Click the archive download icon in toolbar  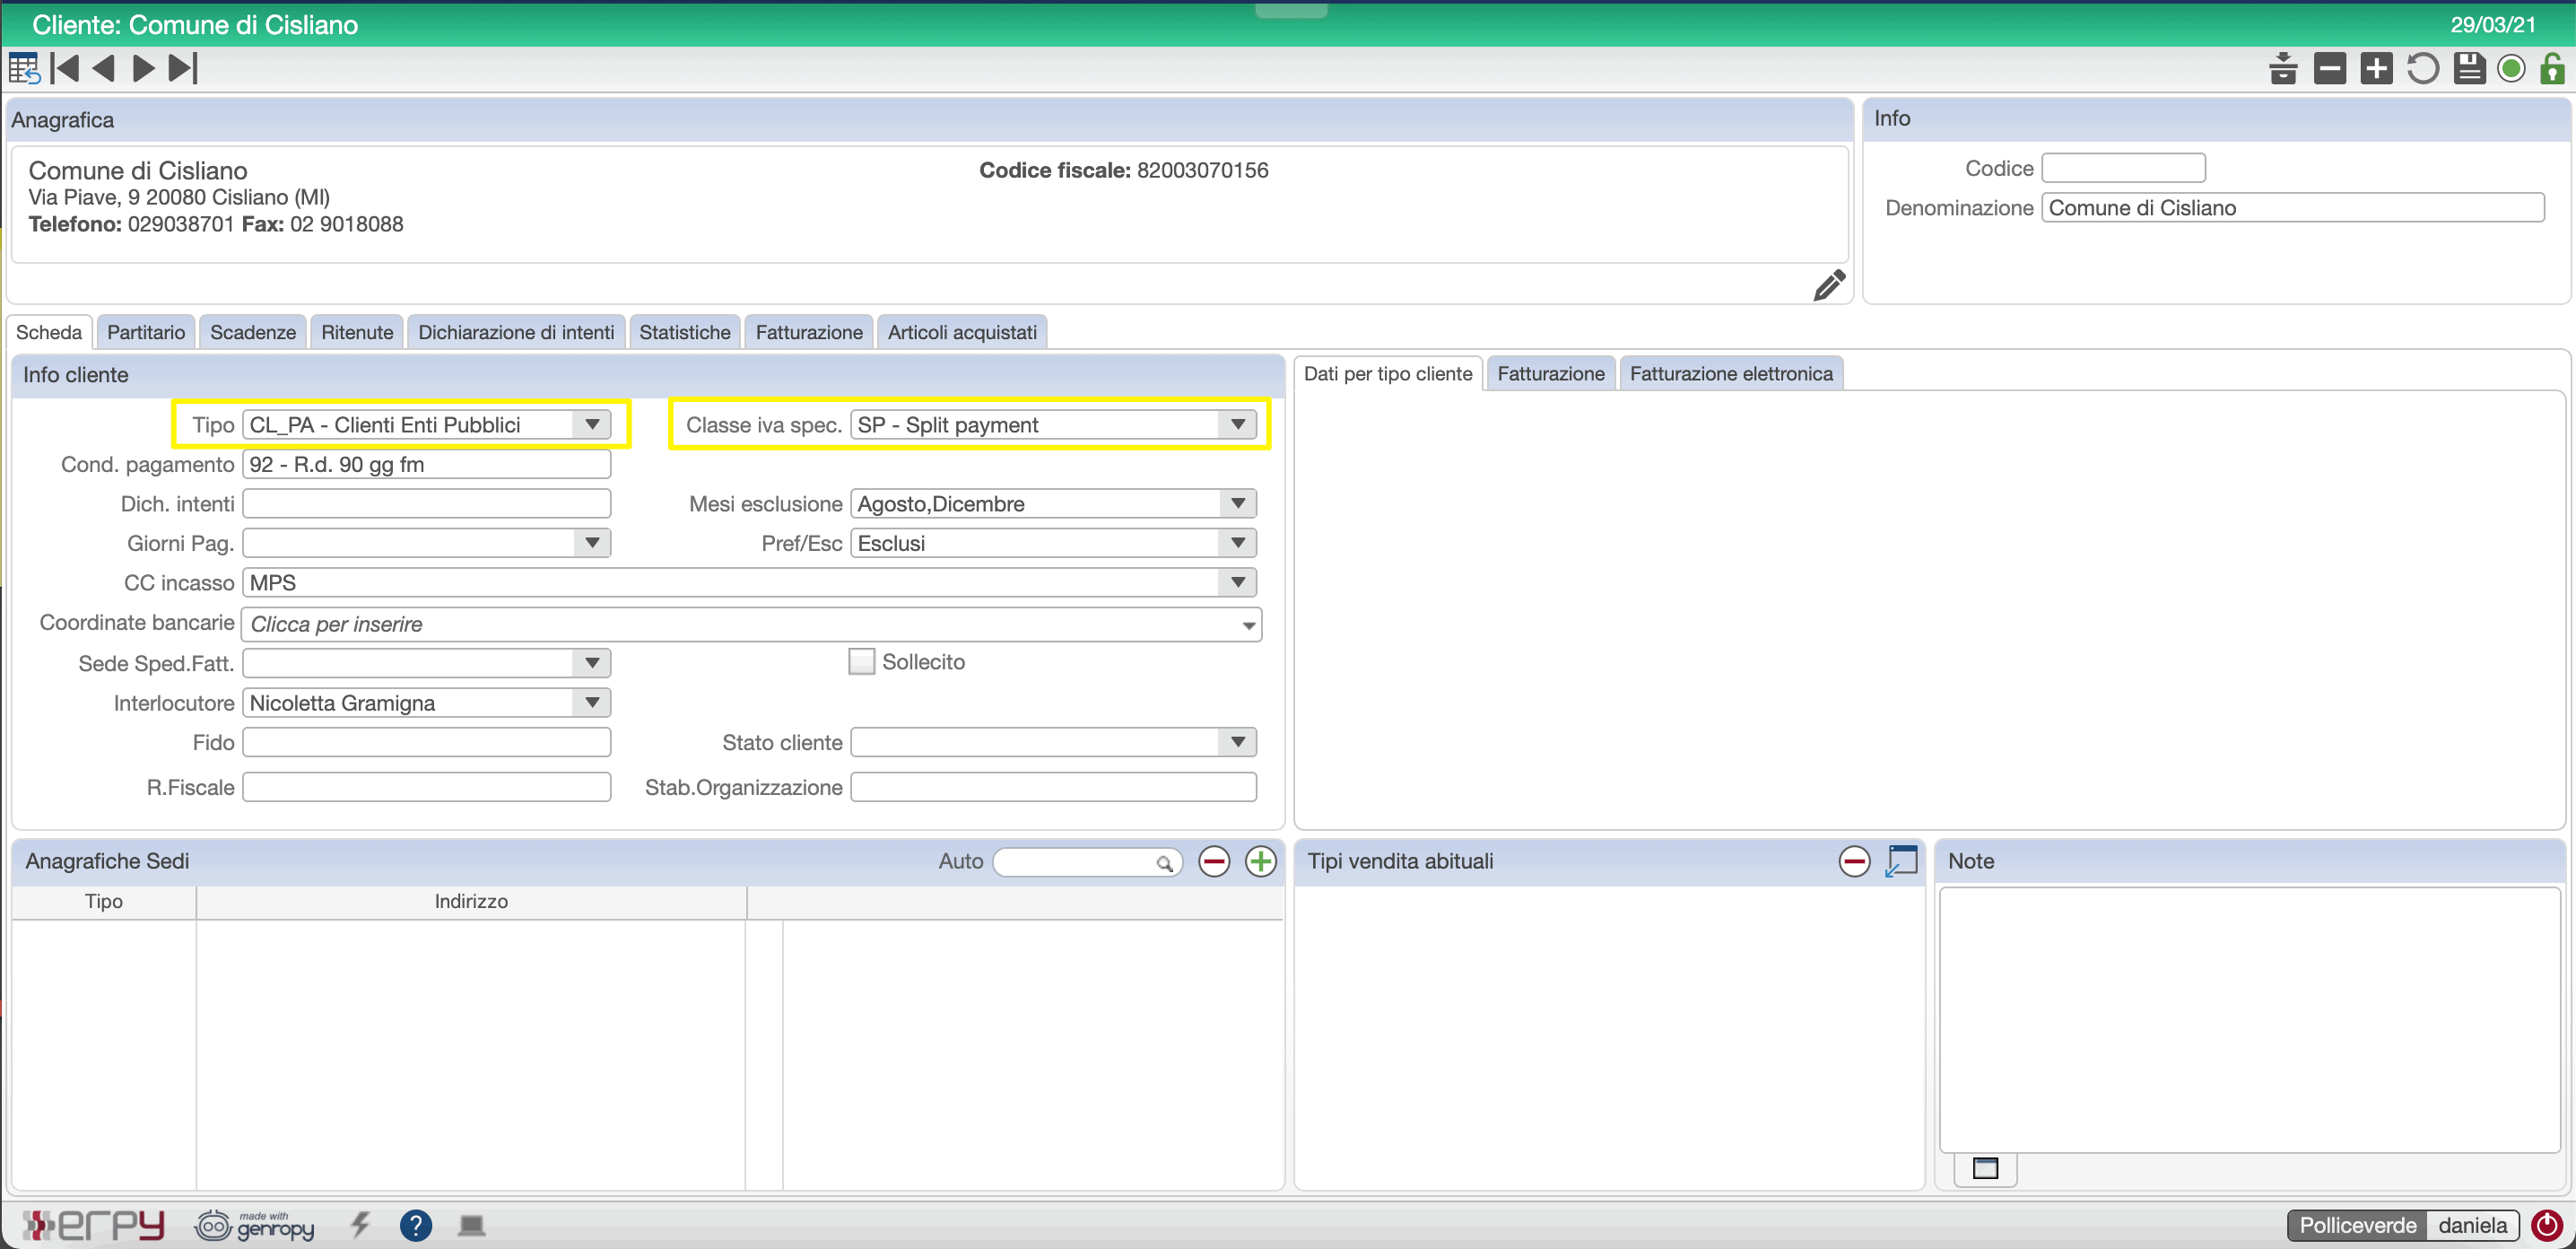pos(2283,69)
